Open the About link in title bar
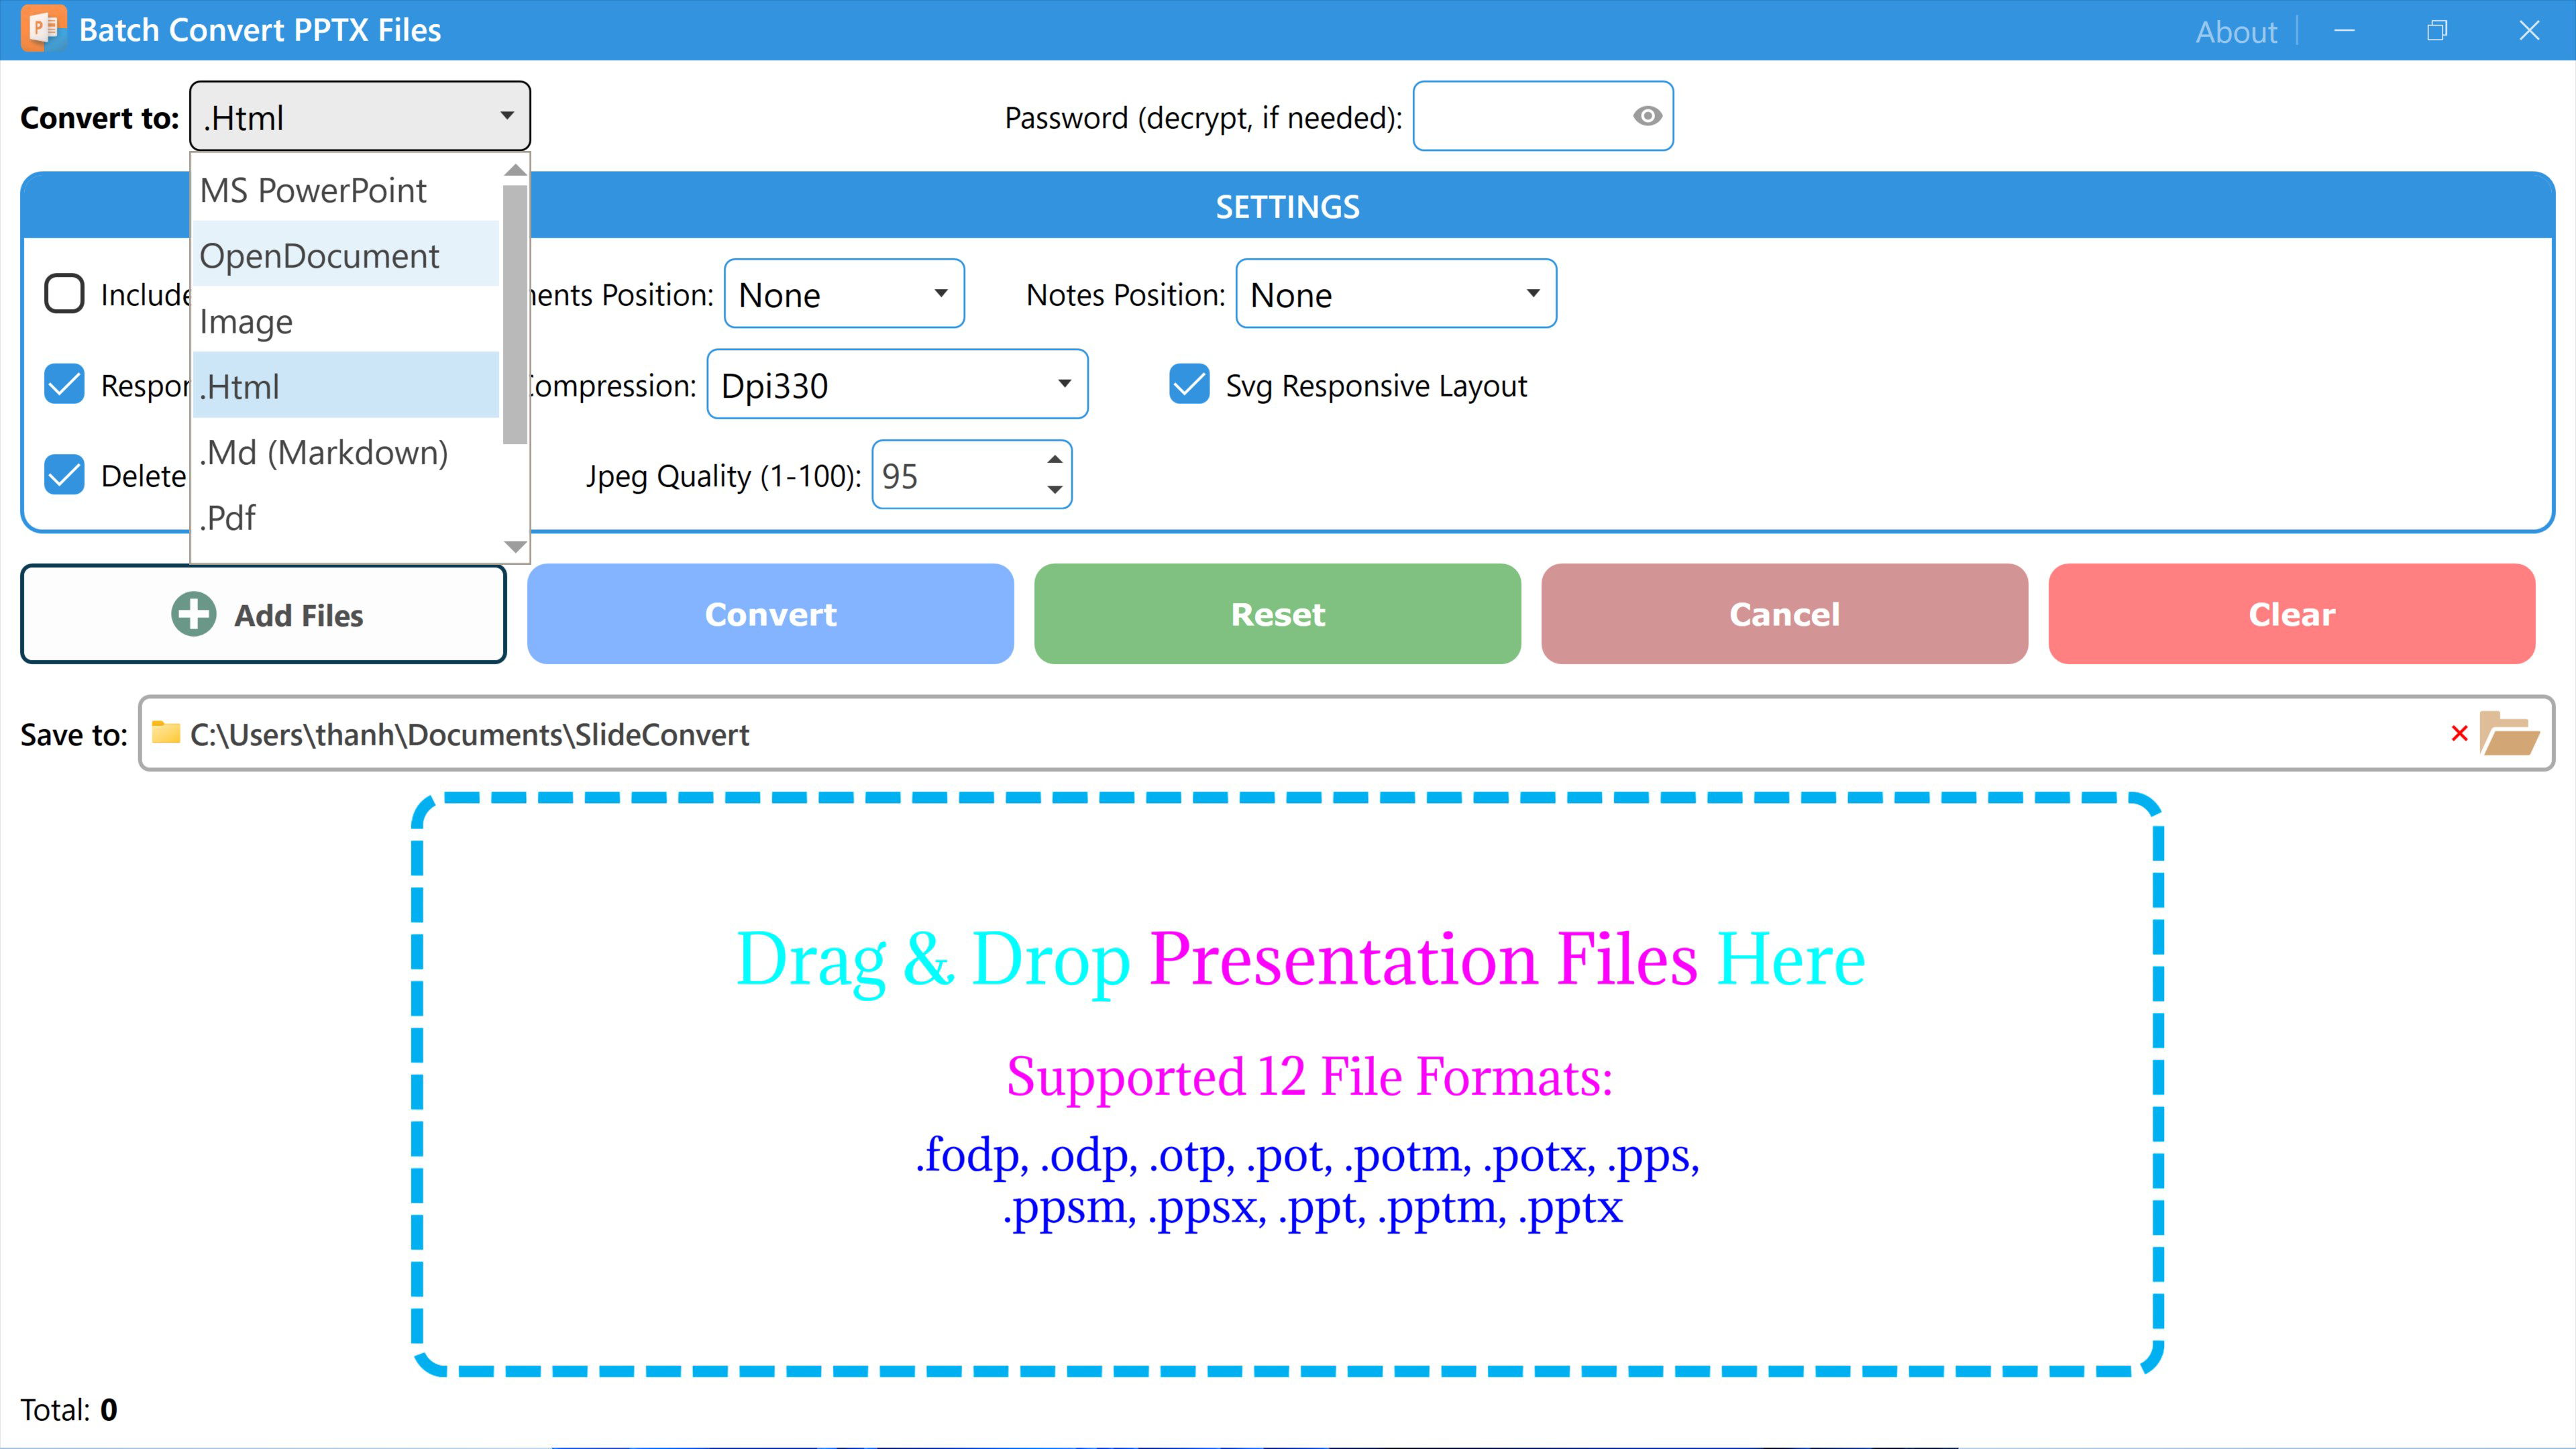 click(2236, 31)
